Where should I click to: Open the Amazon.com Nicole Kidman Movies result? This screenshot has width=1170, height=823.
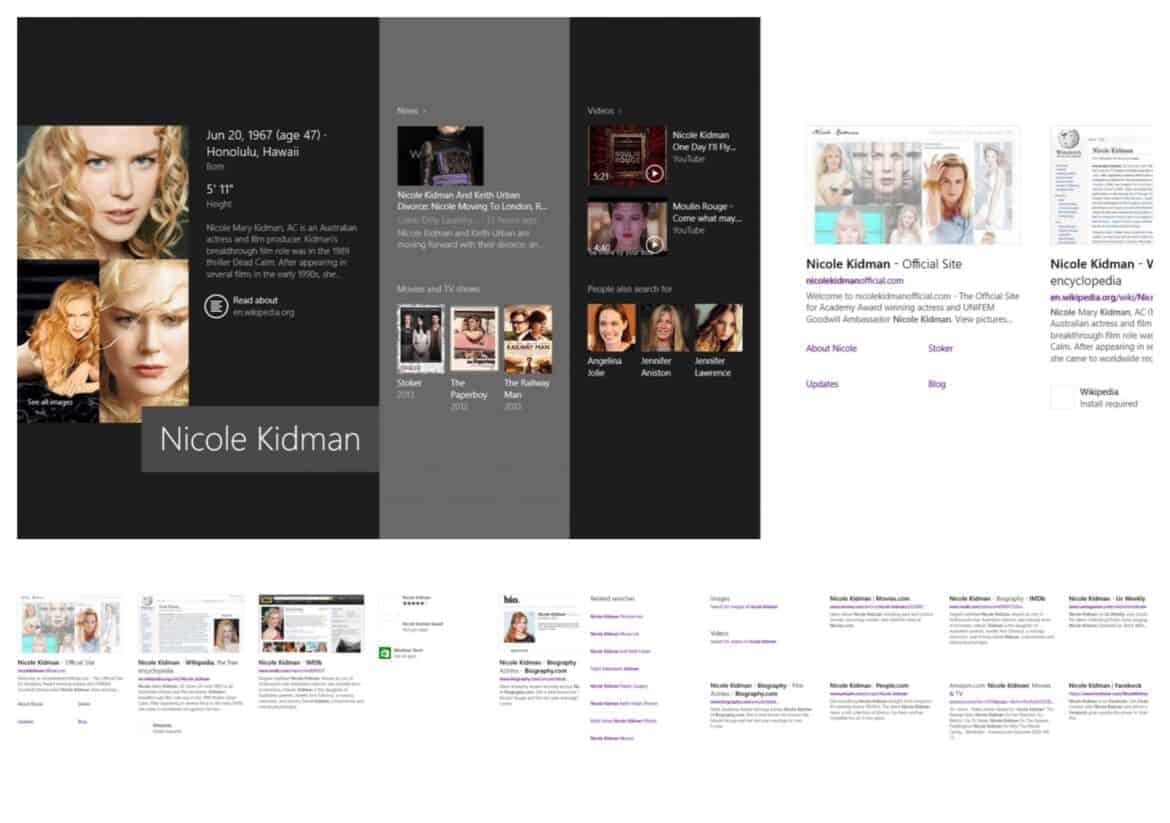(x=1000, y=689)
